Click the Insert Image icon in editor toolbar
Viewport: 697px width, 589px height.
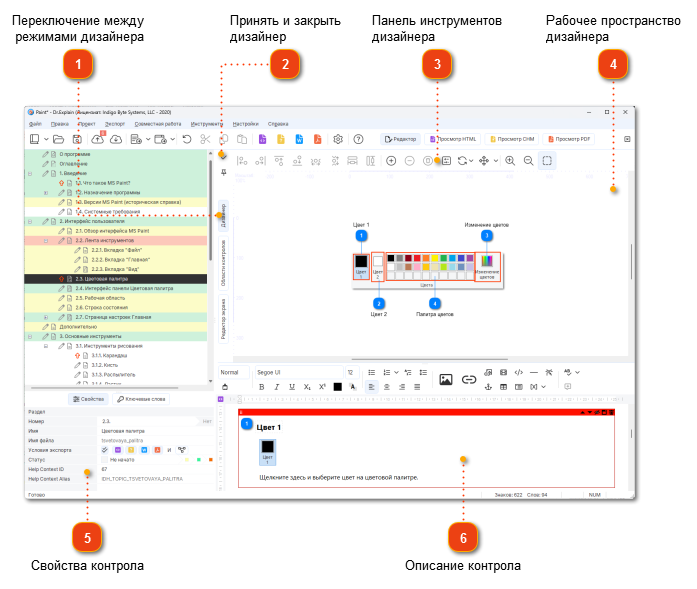coord(446,379)
